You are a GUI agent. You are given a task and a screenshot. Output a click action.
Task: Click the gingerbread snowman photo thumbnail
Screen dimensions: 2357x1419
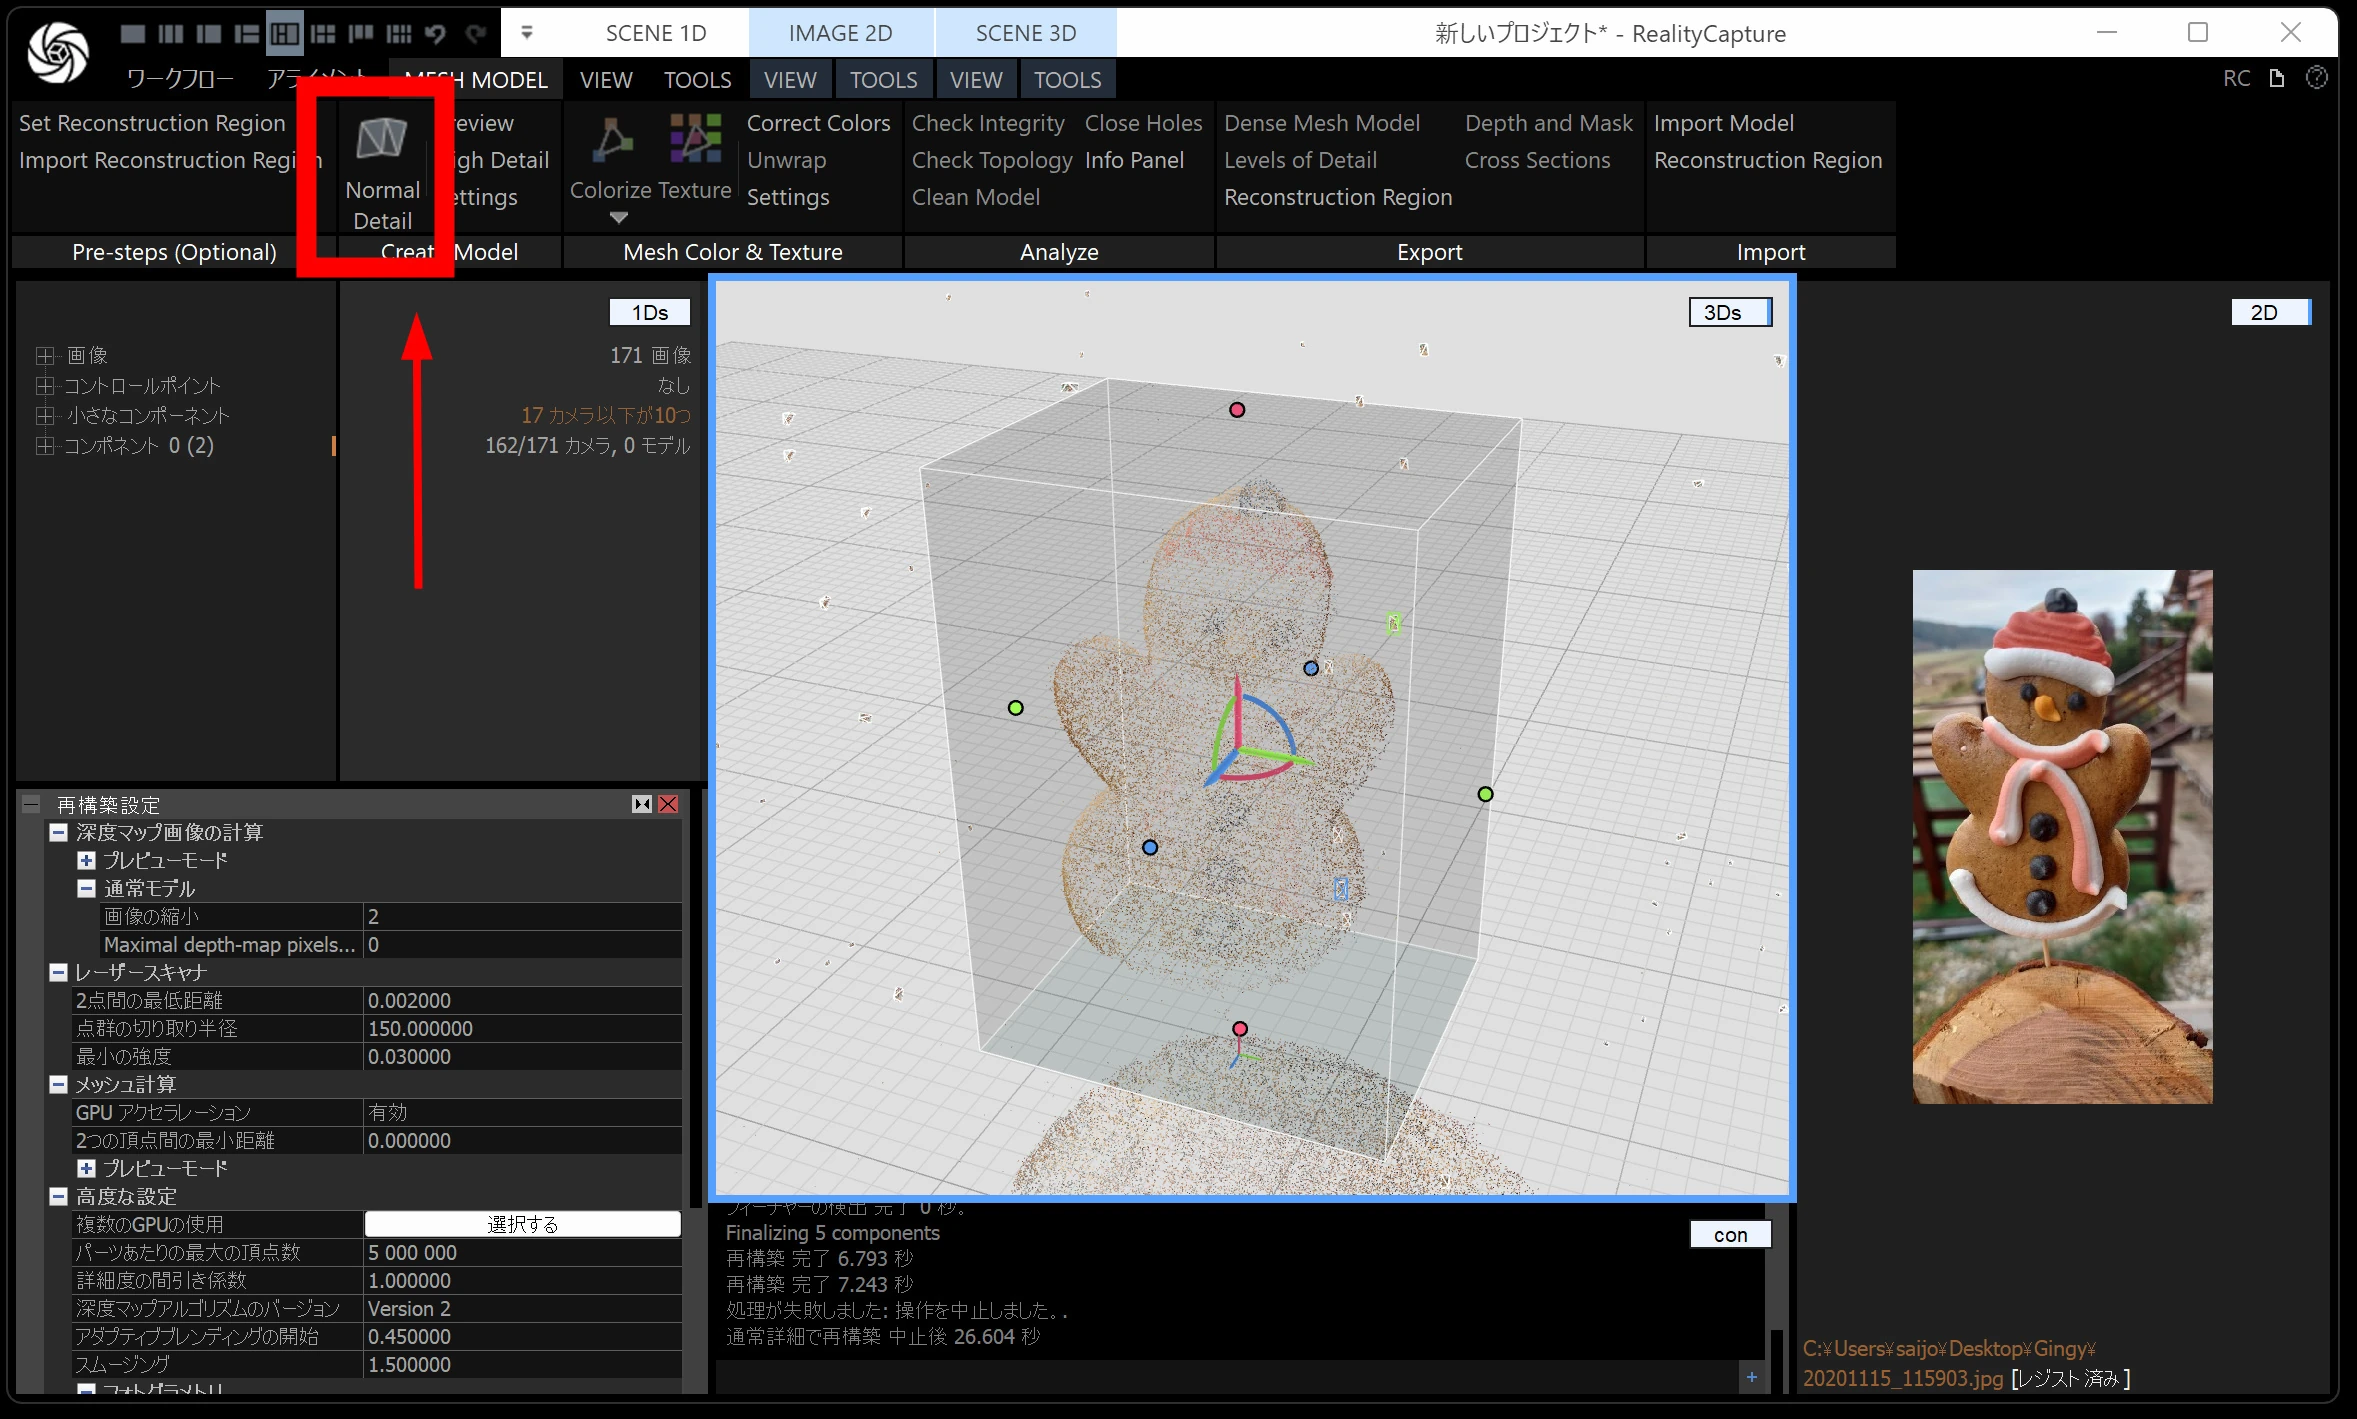coord(2062,836)
